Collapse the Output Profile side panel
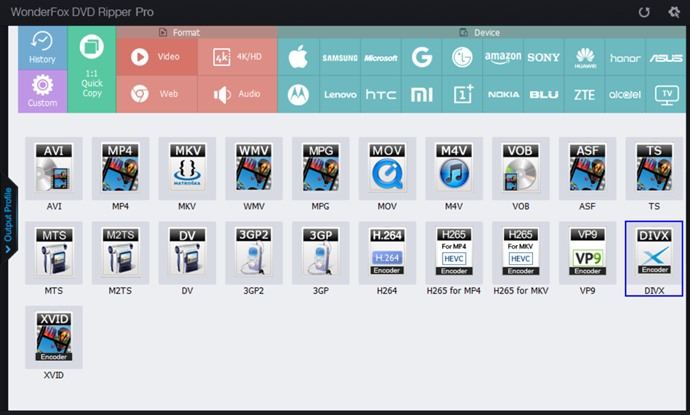Viewport: 690px width, 415px height. point(8,218)
